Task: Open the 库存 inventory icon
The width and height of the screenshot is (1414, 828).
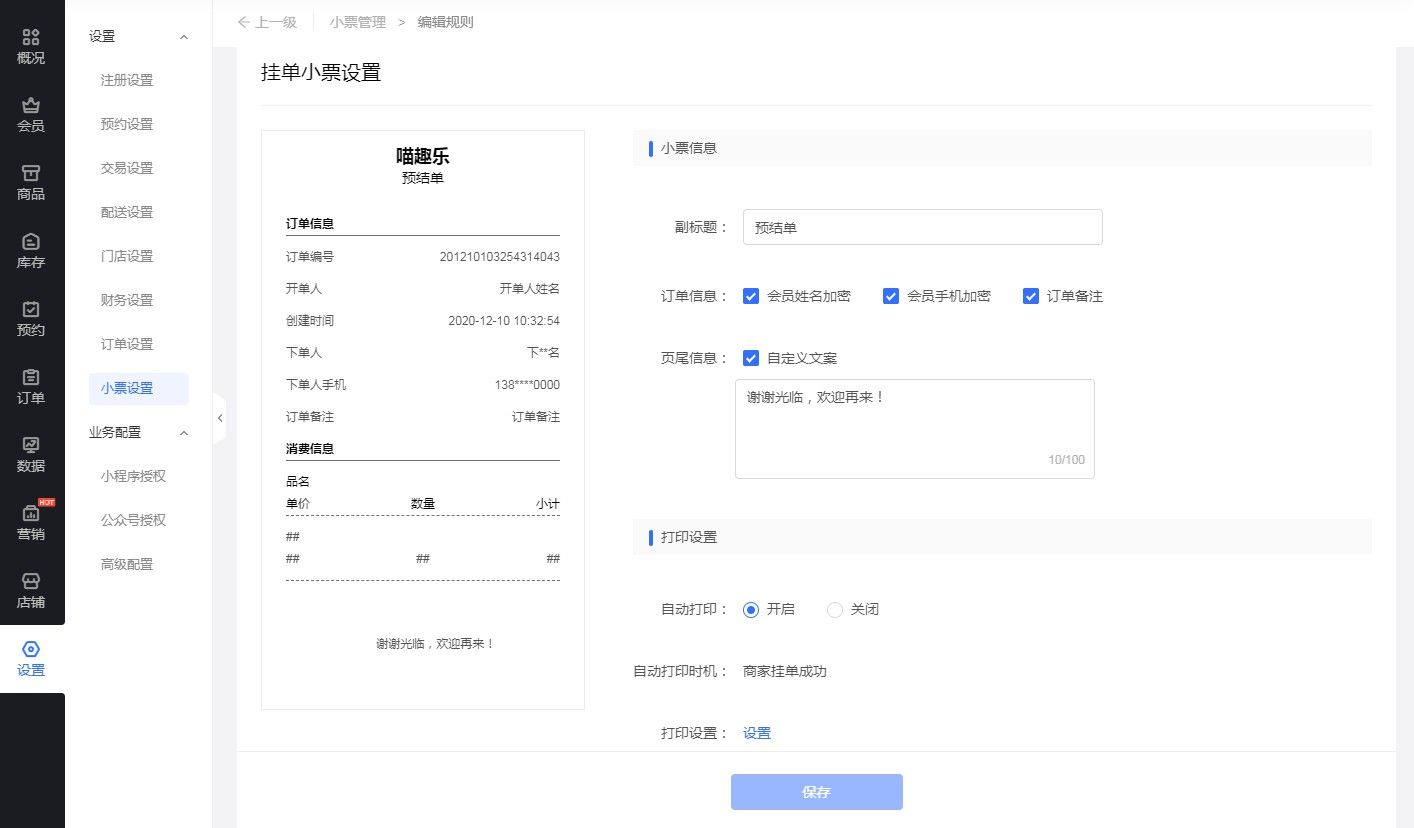Action: 31,241
